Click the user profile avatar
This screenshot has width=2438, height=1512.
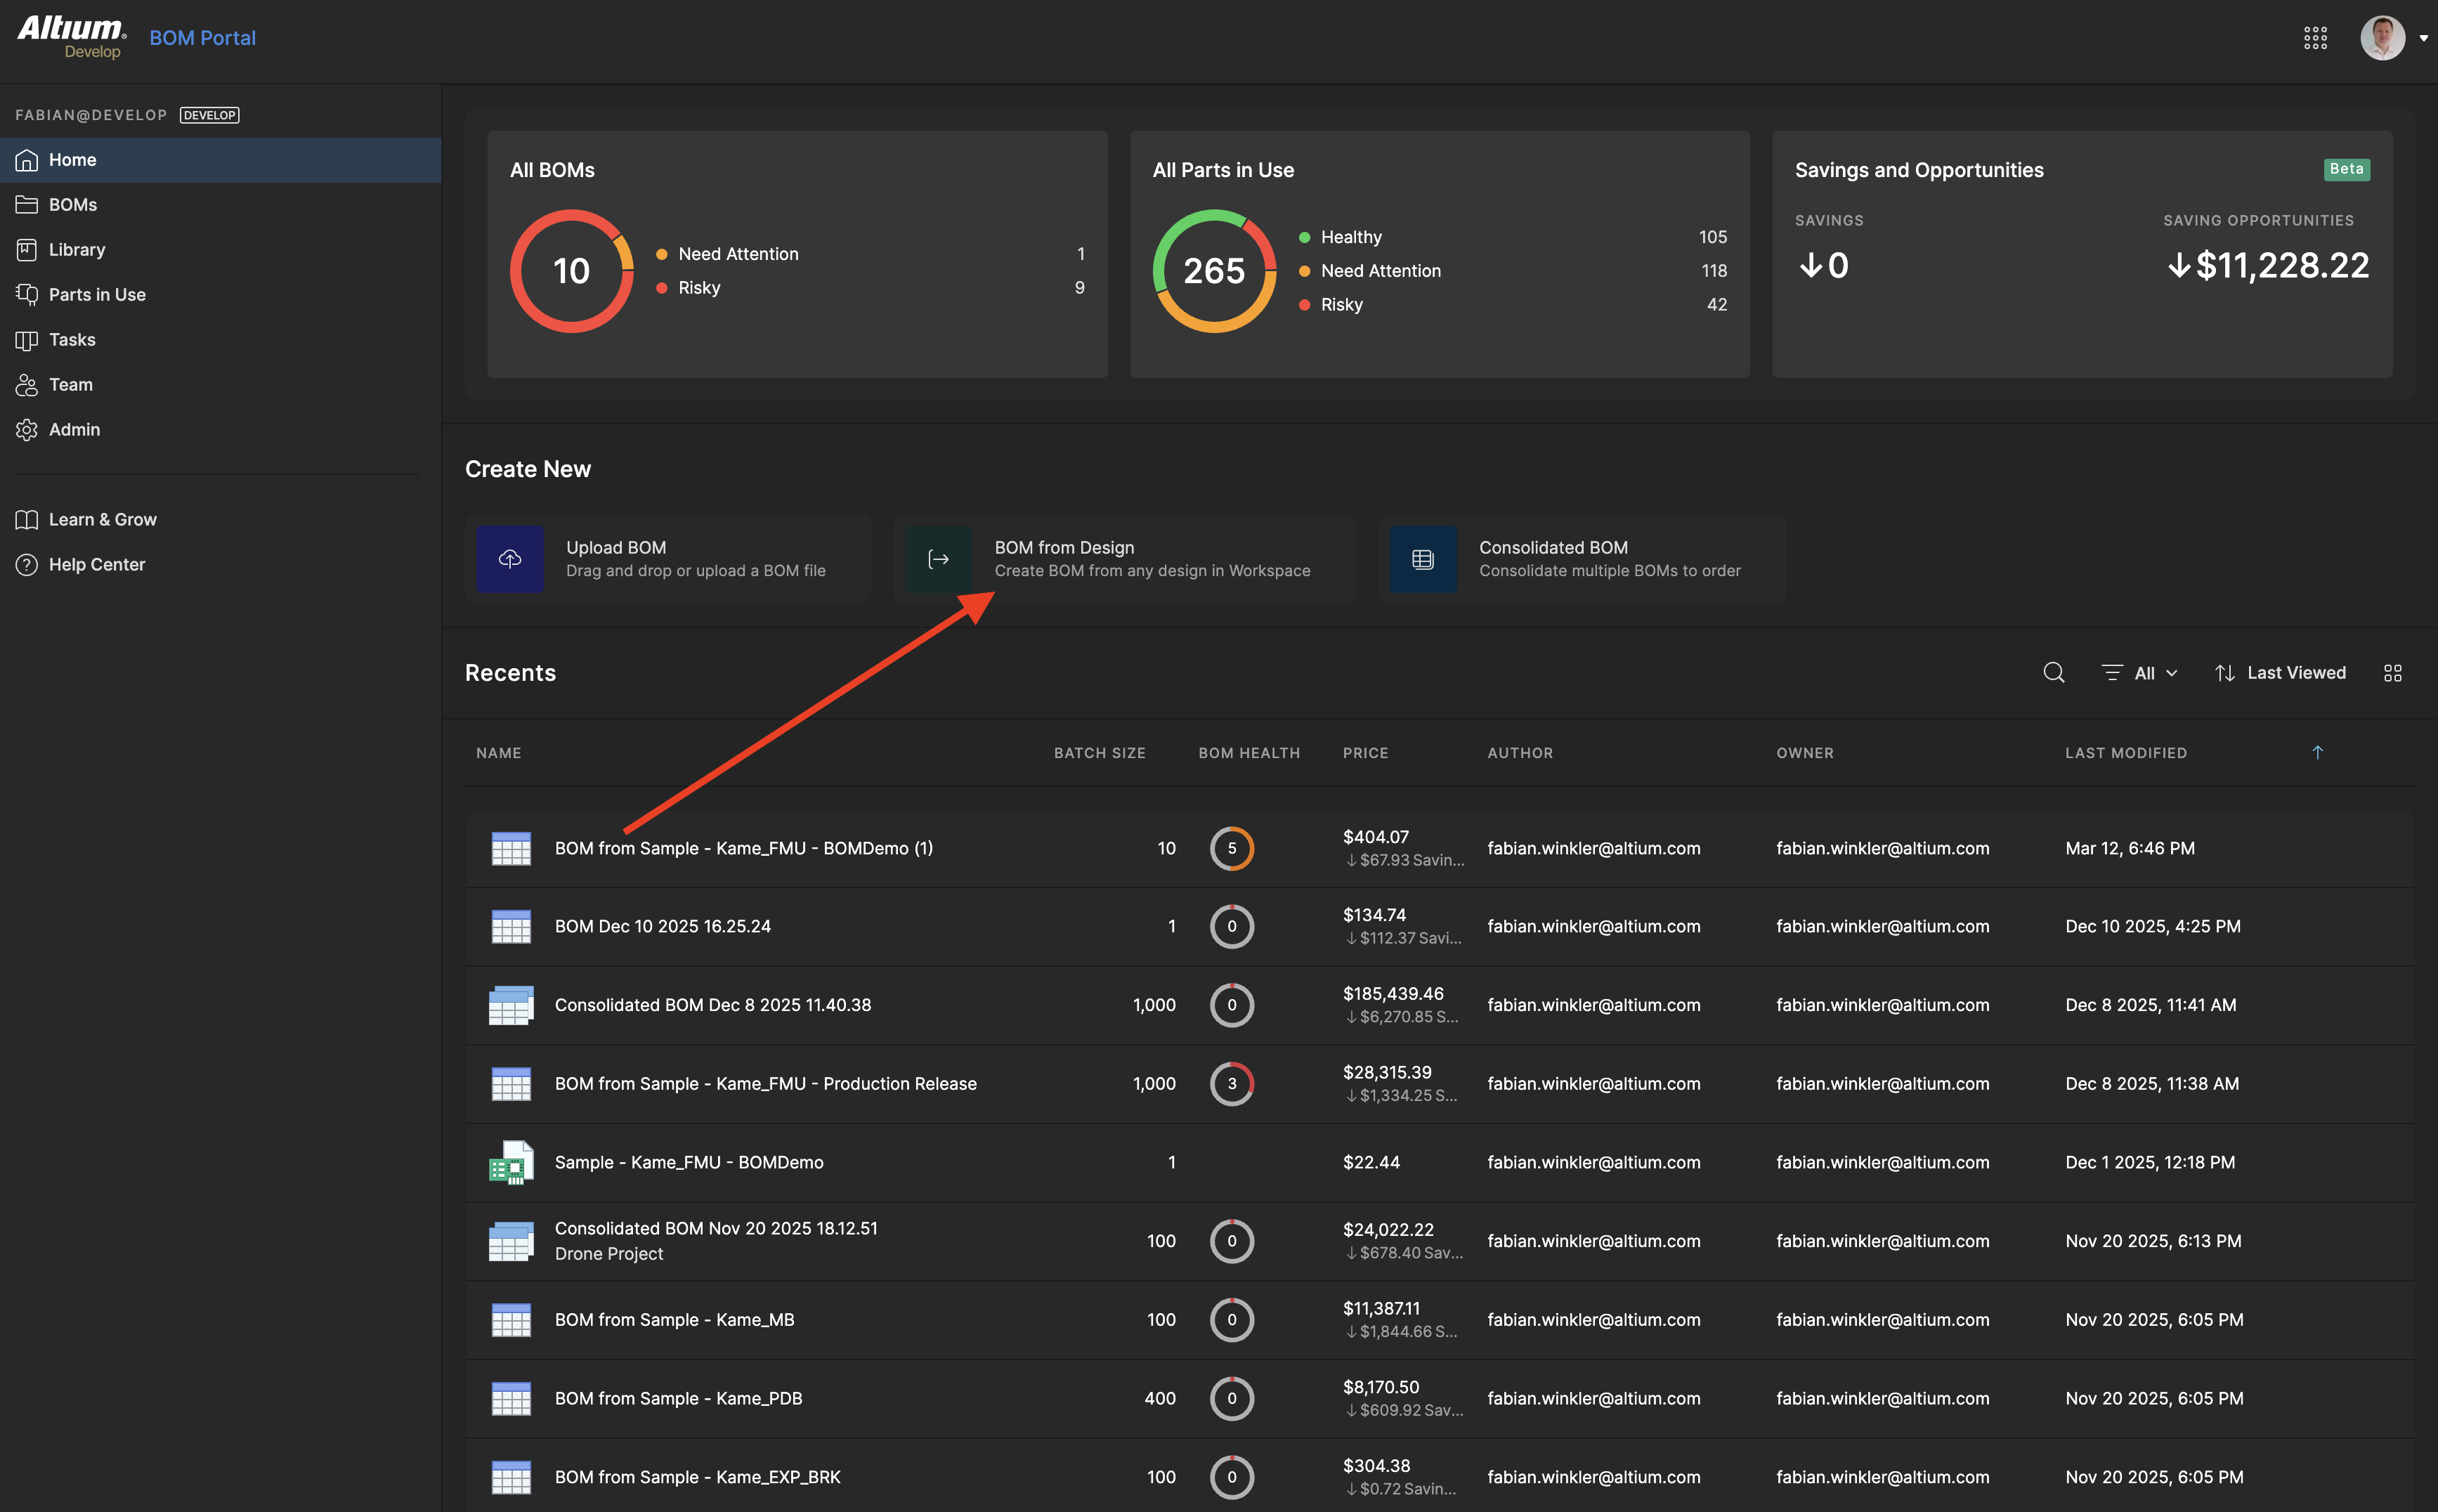(x=2382, y=38)
